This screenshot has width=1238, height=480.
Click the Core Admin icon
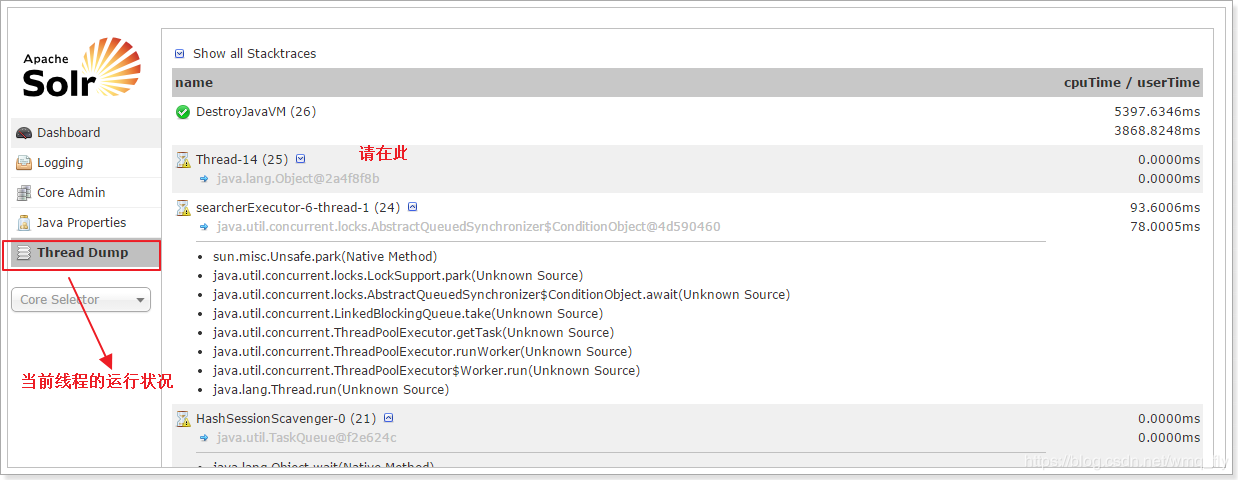tap(24, 193)
